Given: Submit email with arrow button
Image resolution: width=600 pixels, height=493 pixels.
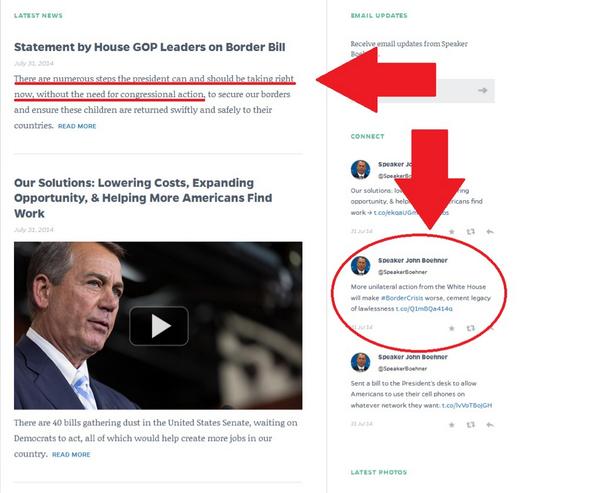Looking at the screenshot, I should [x=483, y=90].
